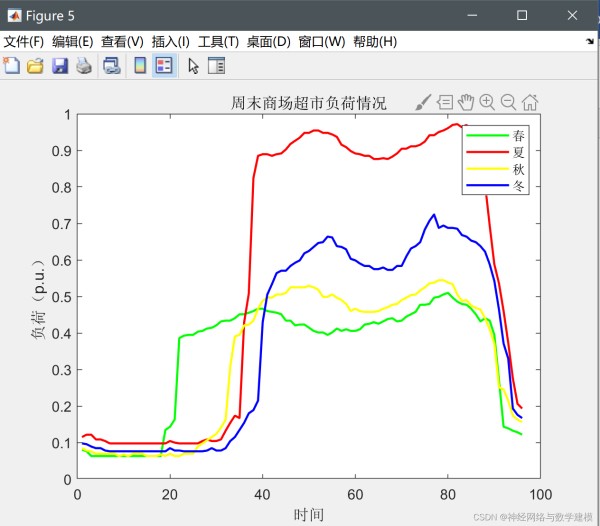
Task: Click the y-axis tick label 0.9
Action: (62, 151)
